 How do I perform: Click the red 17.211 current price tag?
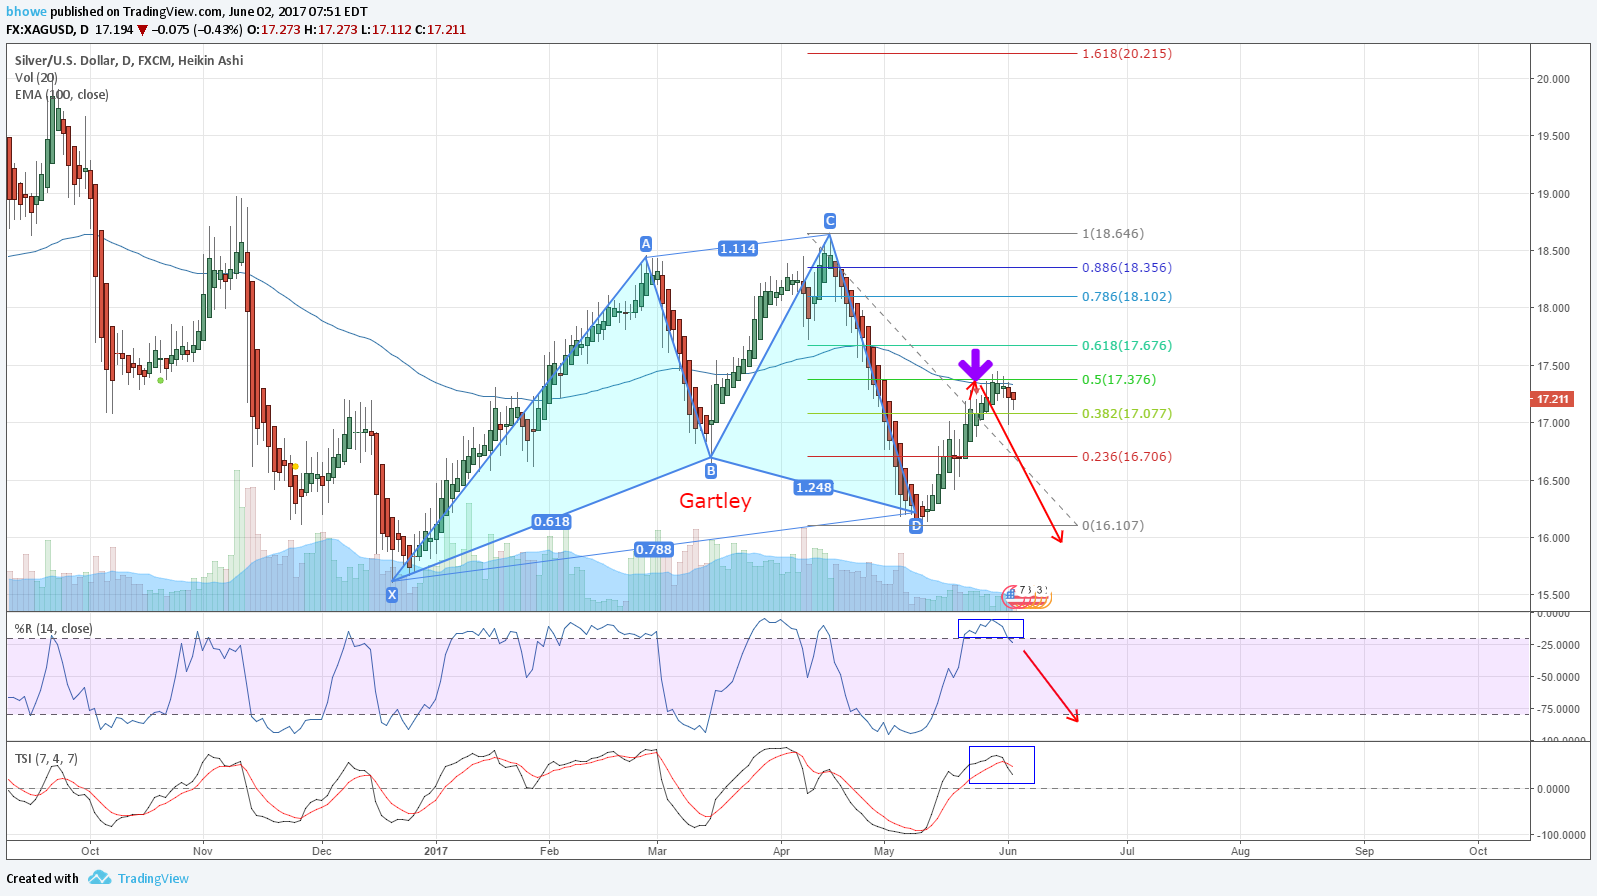click(x=1553, y=399)
